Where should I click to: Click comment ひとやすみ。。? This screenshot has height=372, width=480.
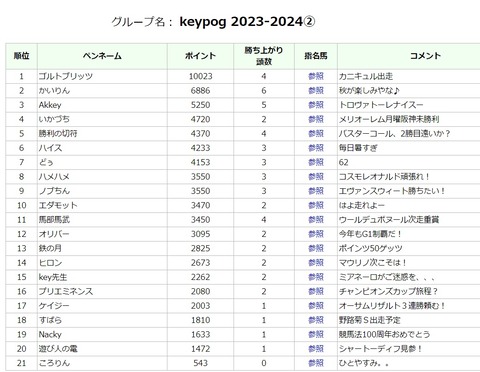[364, 363]
